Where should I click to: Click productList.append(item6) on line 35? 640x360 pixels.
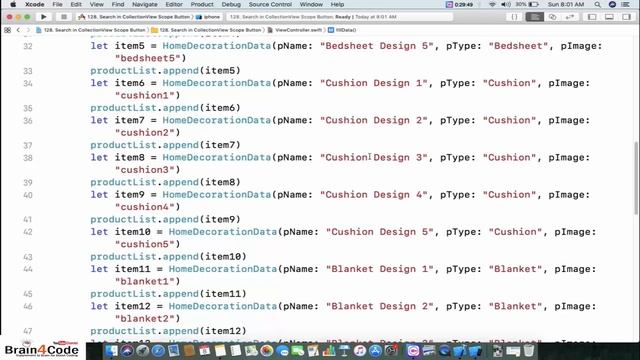[165, 108]
